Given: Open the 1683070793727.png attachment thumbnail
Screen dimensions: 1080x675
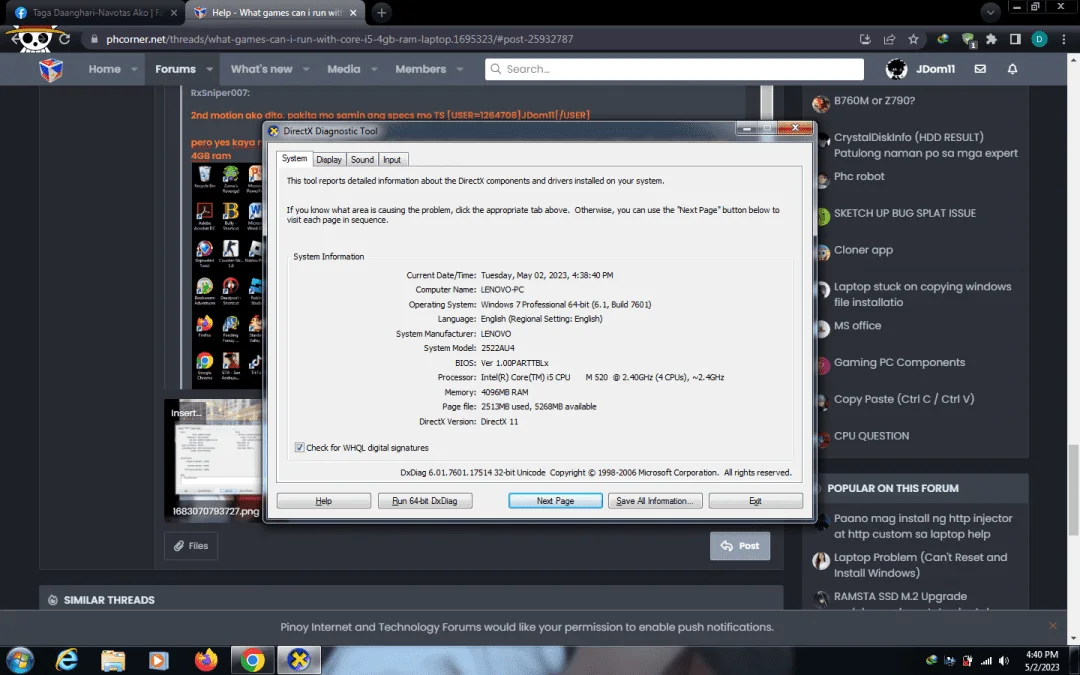Looking at the screenshot, I should [x=214, y=460].
